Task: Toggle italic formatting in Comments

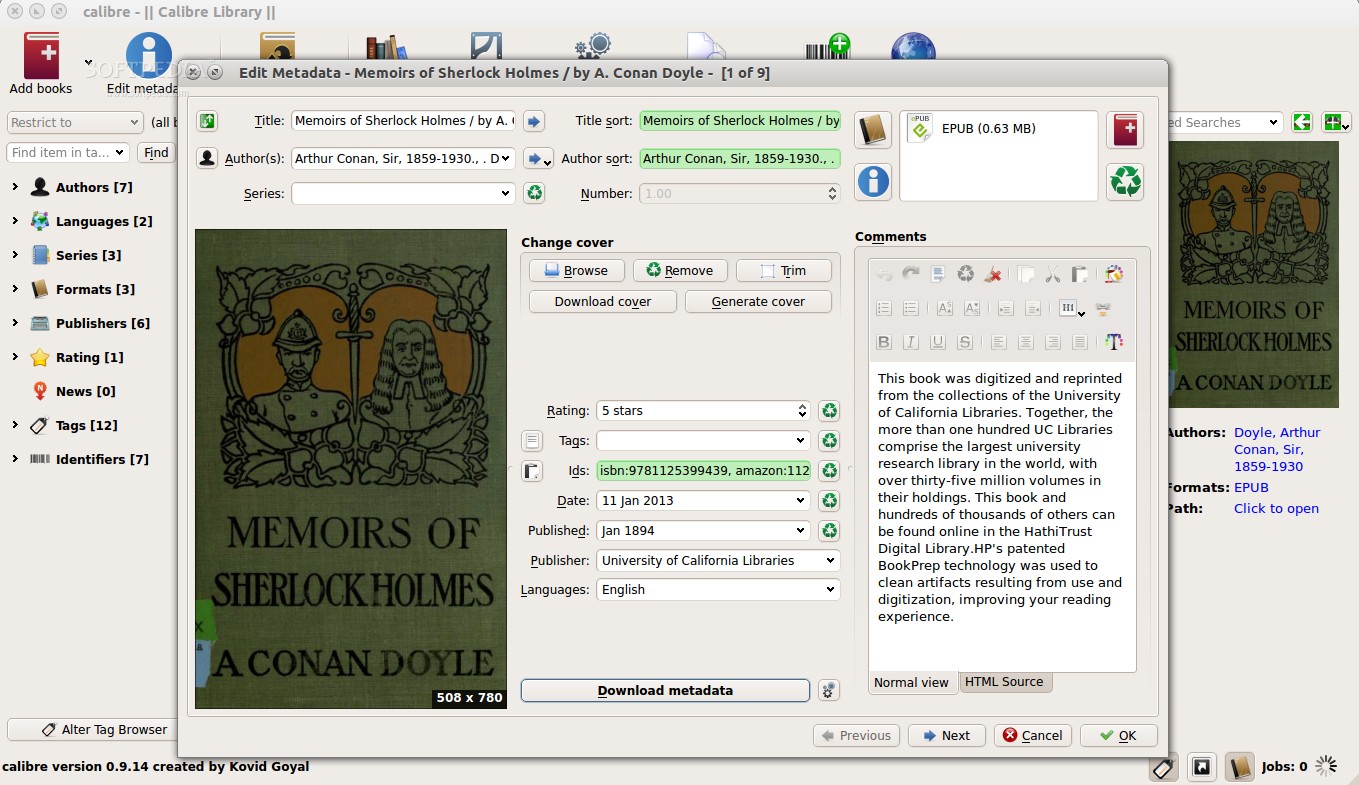Action: coord(910,342)
